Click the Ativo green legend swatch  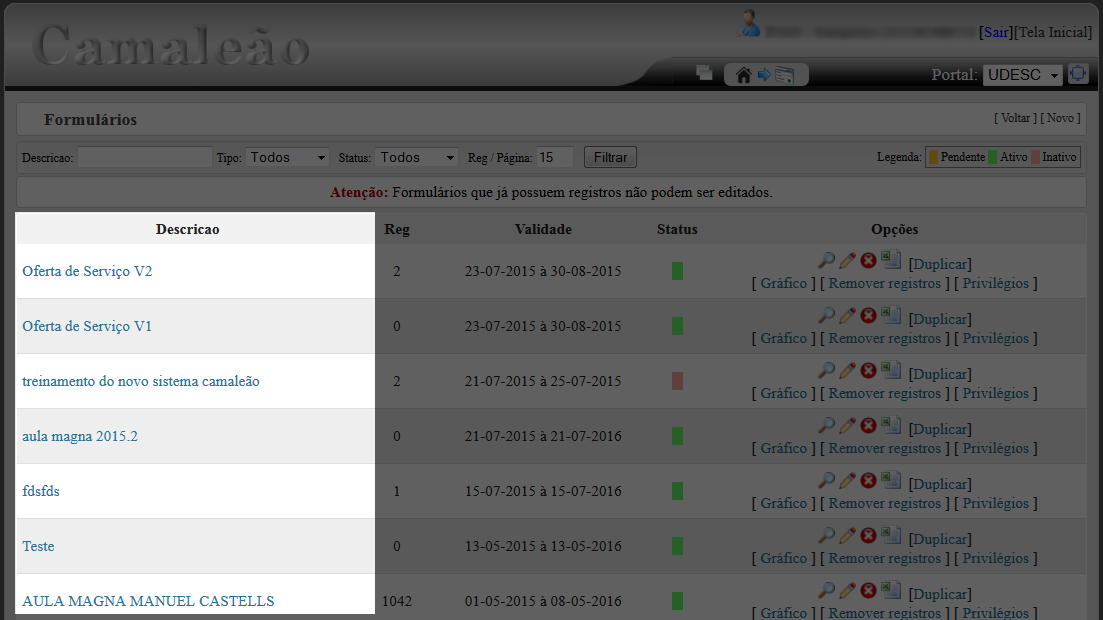(x=993, y=158)
